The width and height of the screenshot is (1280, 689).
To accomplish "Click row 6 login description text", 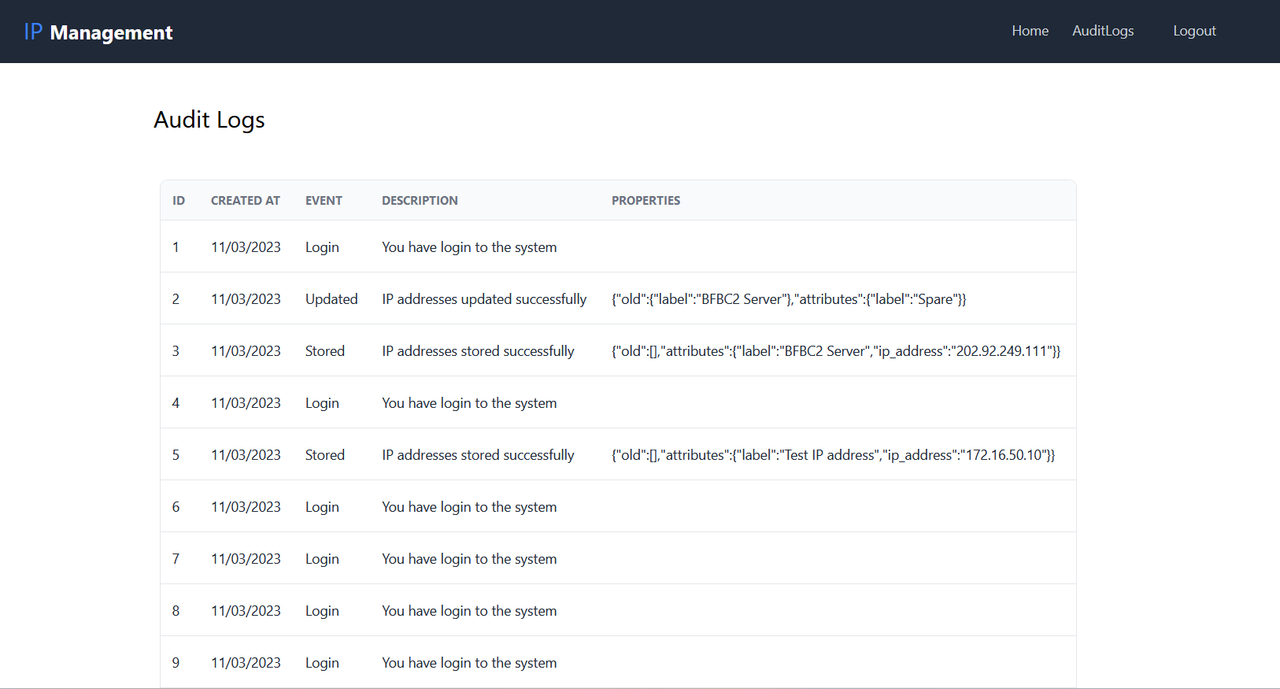I will (x=469, y=507).
